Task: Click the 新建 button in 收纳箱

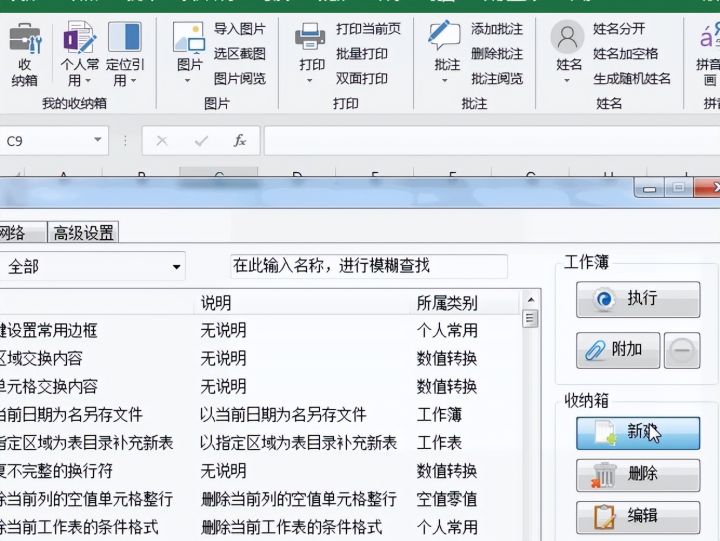Action: pos(638,433)
